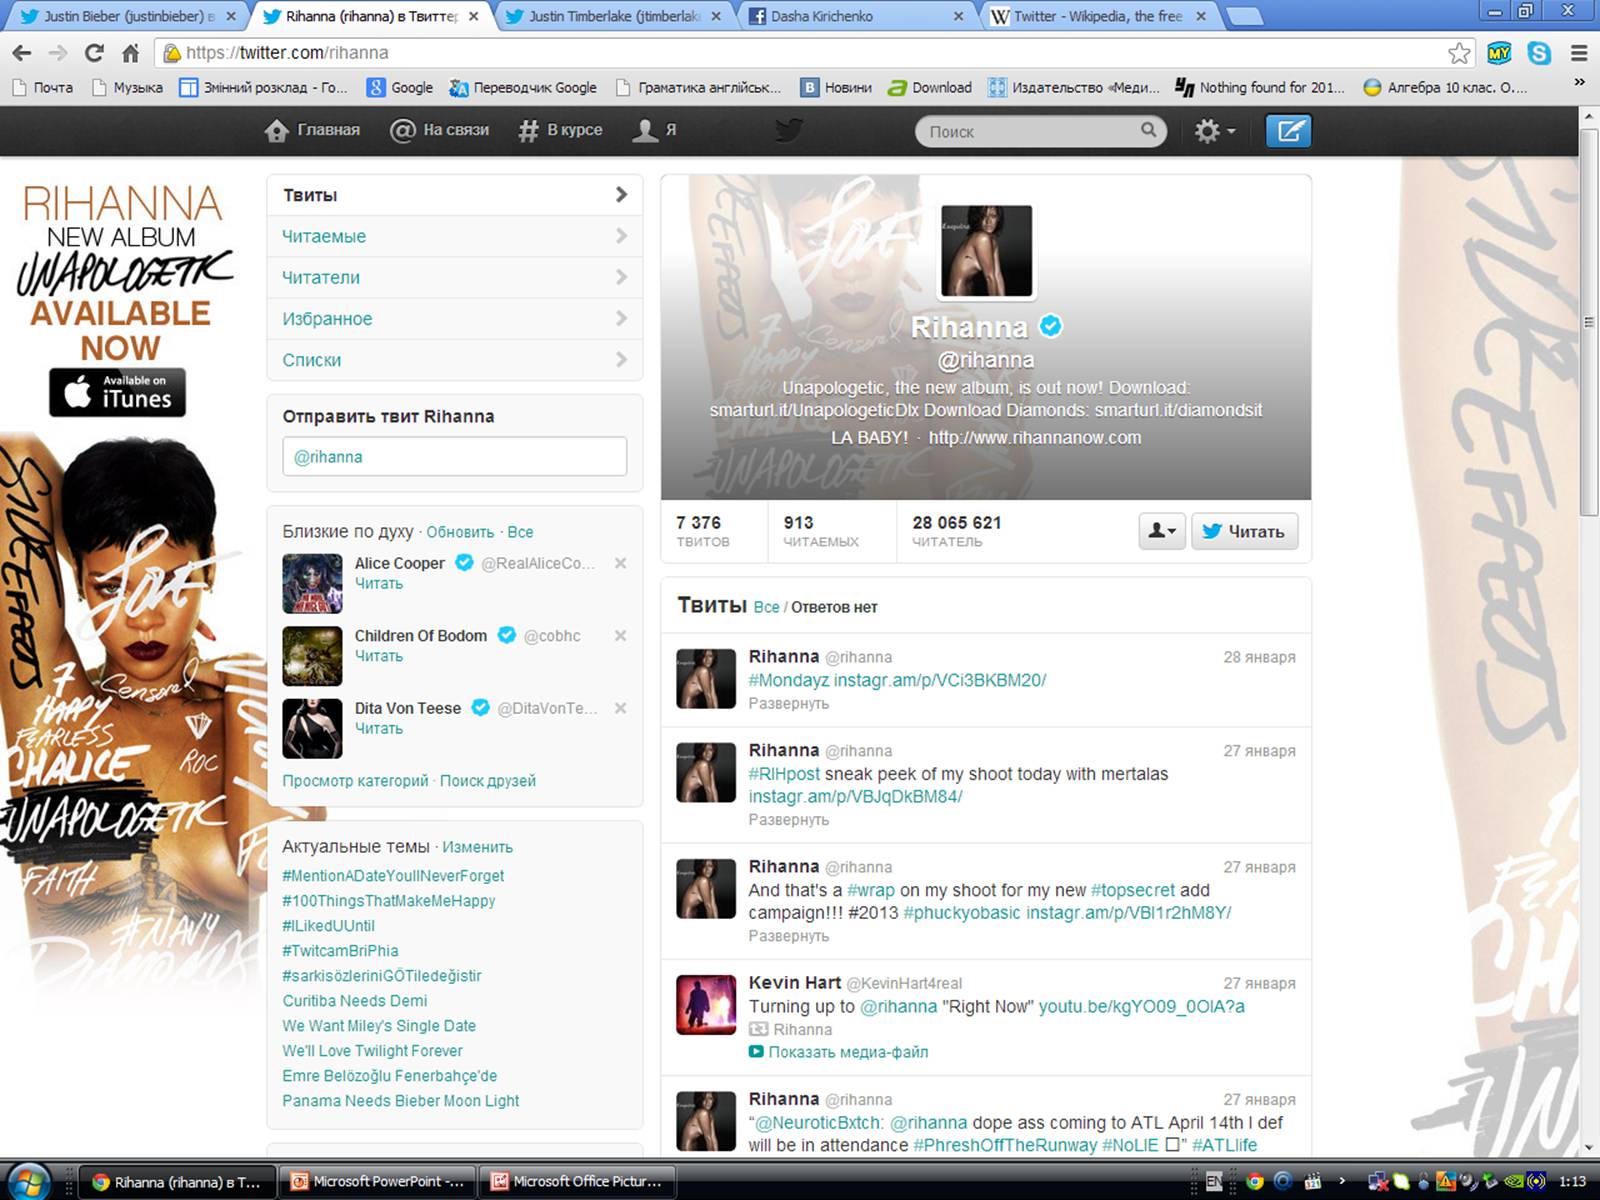Open Переводчик Google bookmark
Viewport: 1600px width, 1200px height.
coord(523,88)
